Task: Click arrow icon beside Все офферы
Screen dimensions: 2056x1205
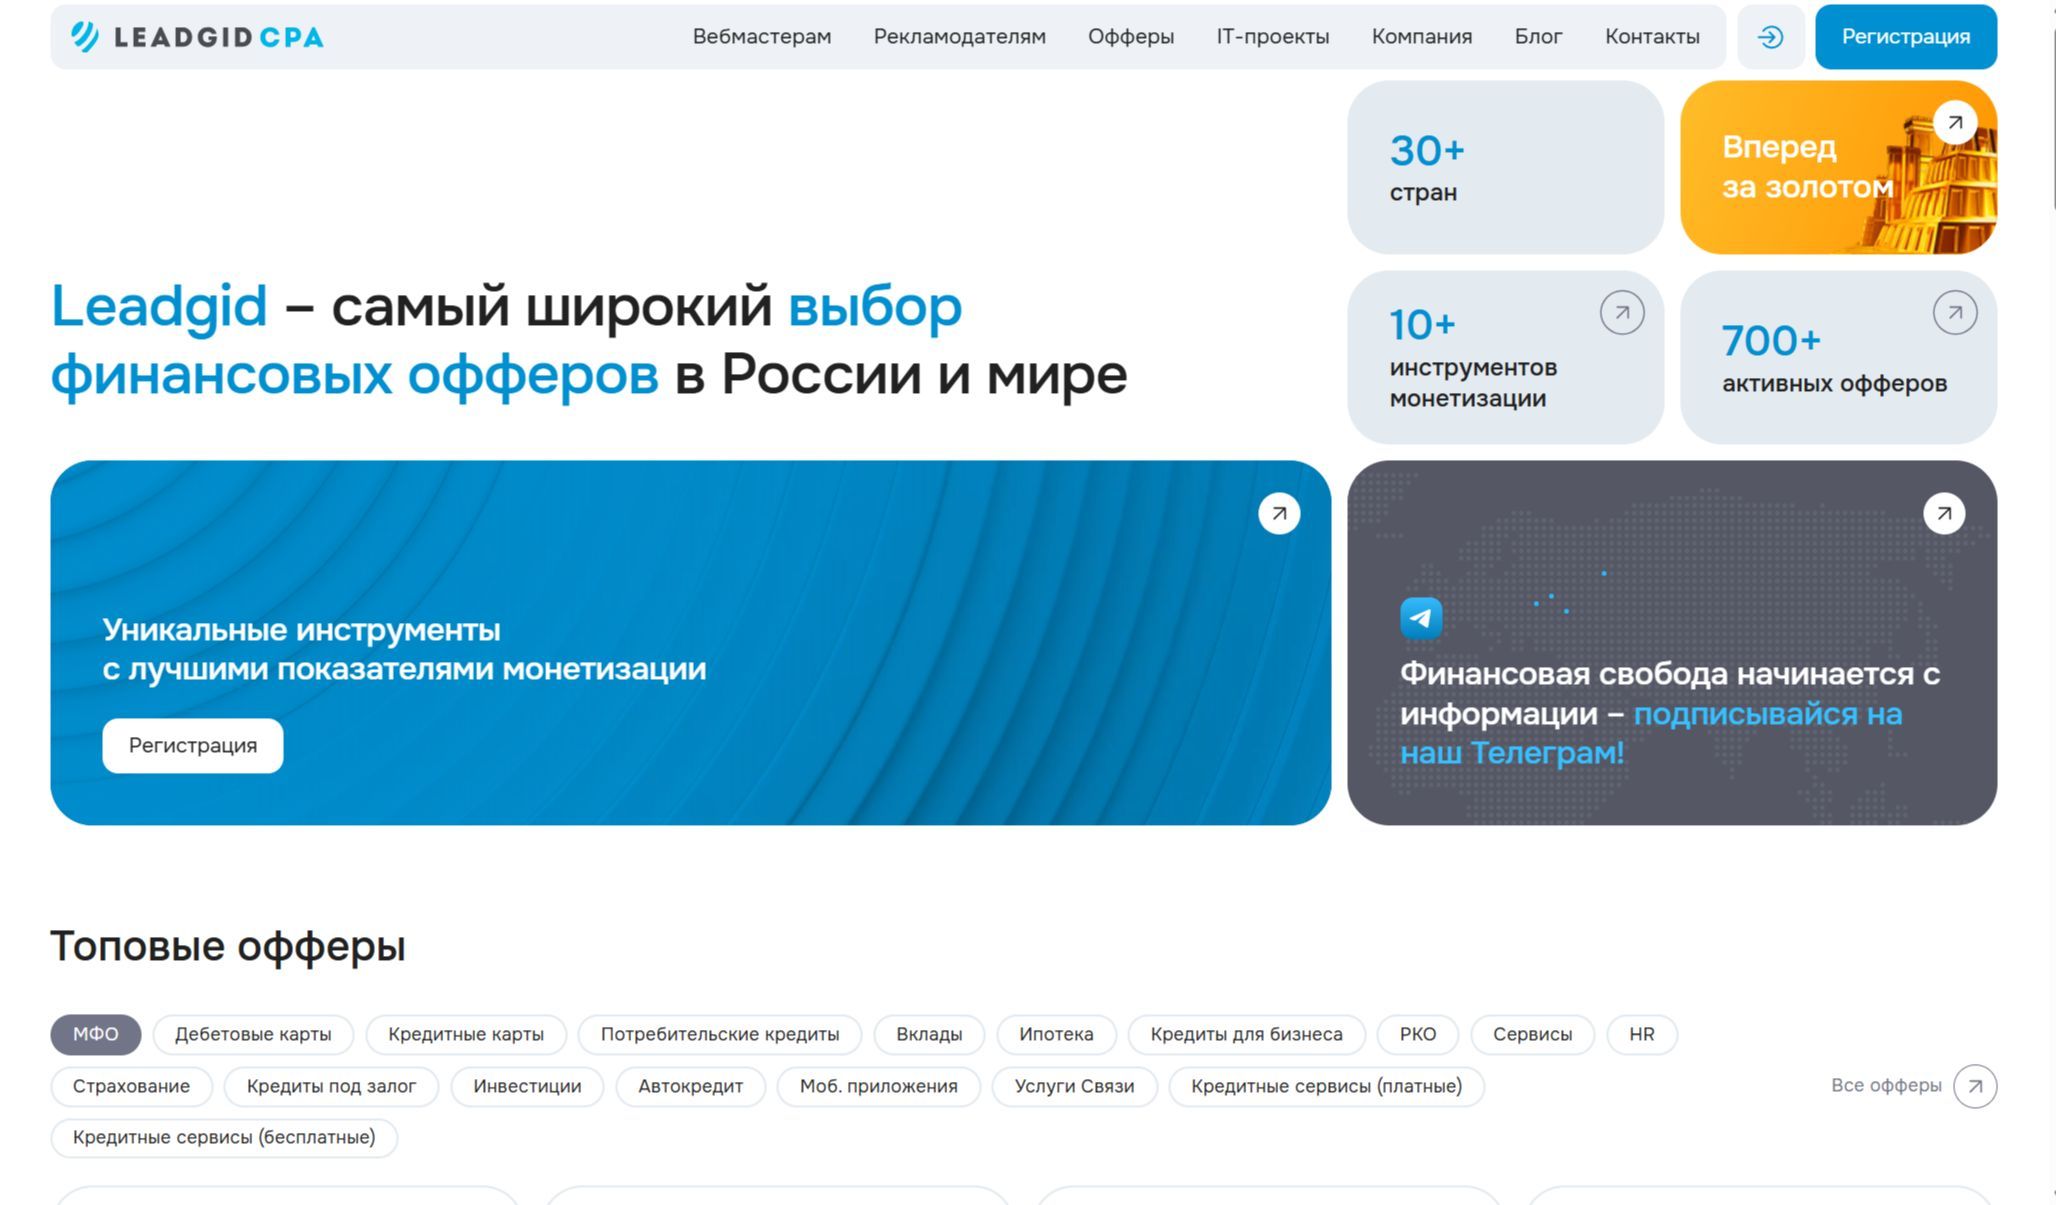Action: tap(1974, 1086)
